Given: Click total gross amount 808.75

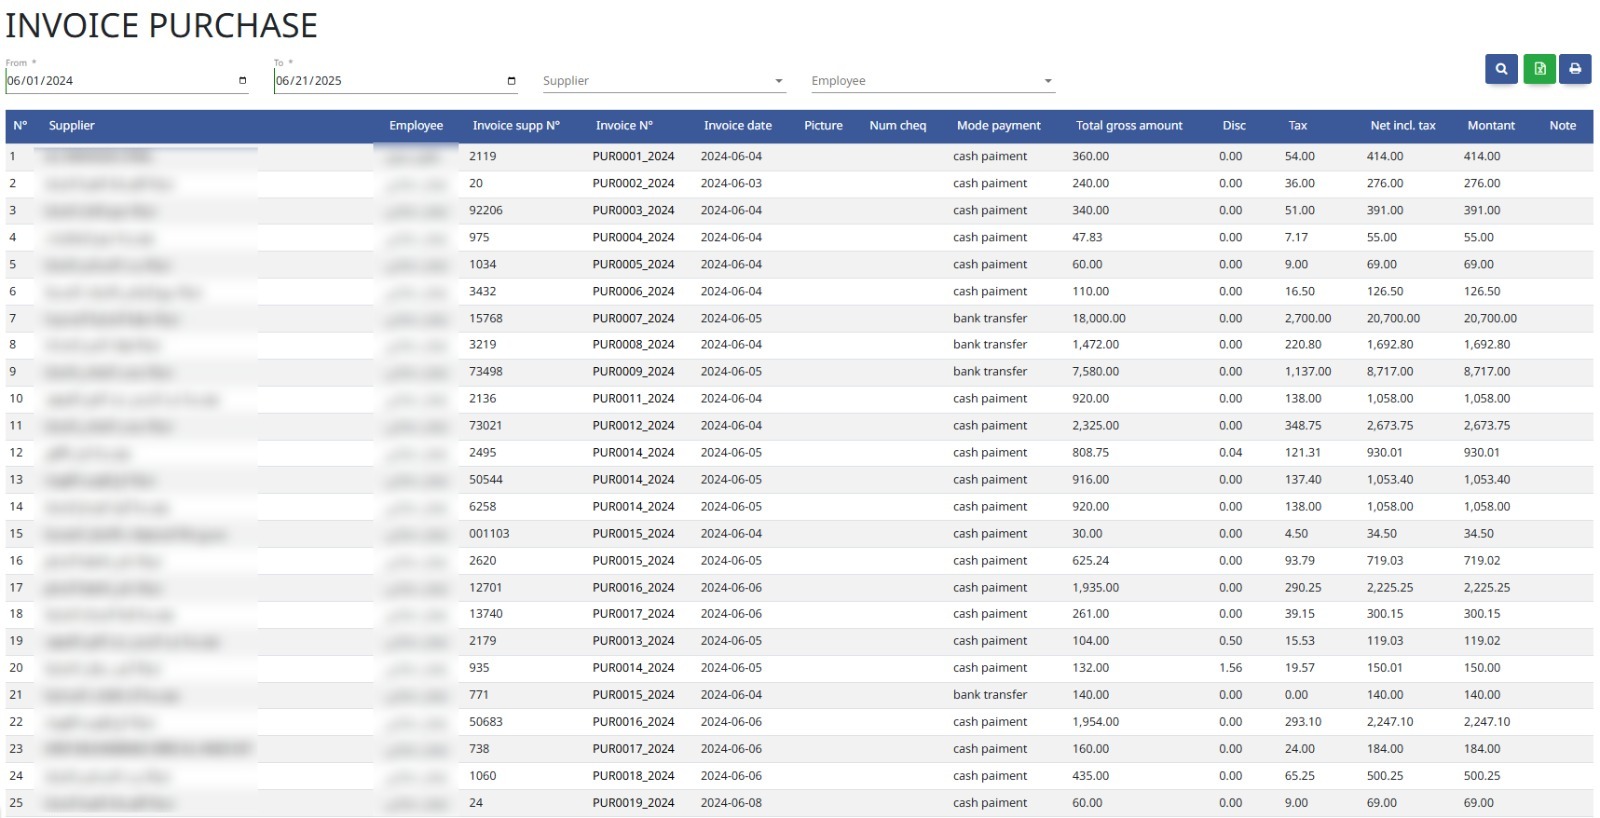Looking at the screenshot, I should [1090, 453].
